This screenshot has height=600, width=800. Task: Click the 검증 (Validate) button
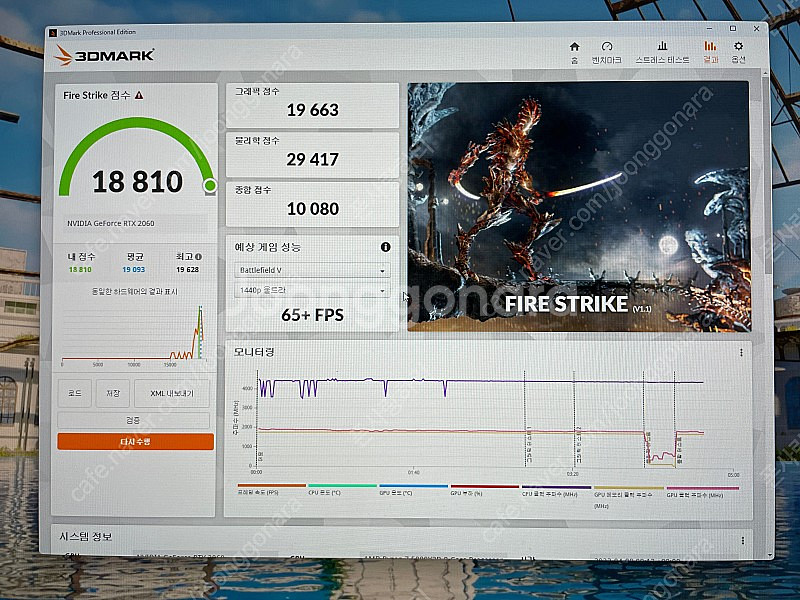(x=133, y=420)
